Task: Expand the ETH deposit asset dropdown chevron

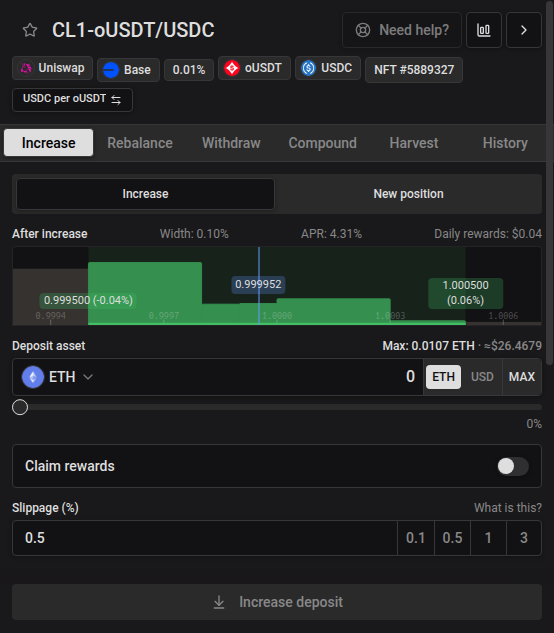Action: 88,377
